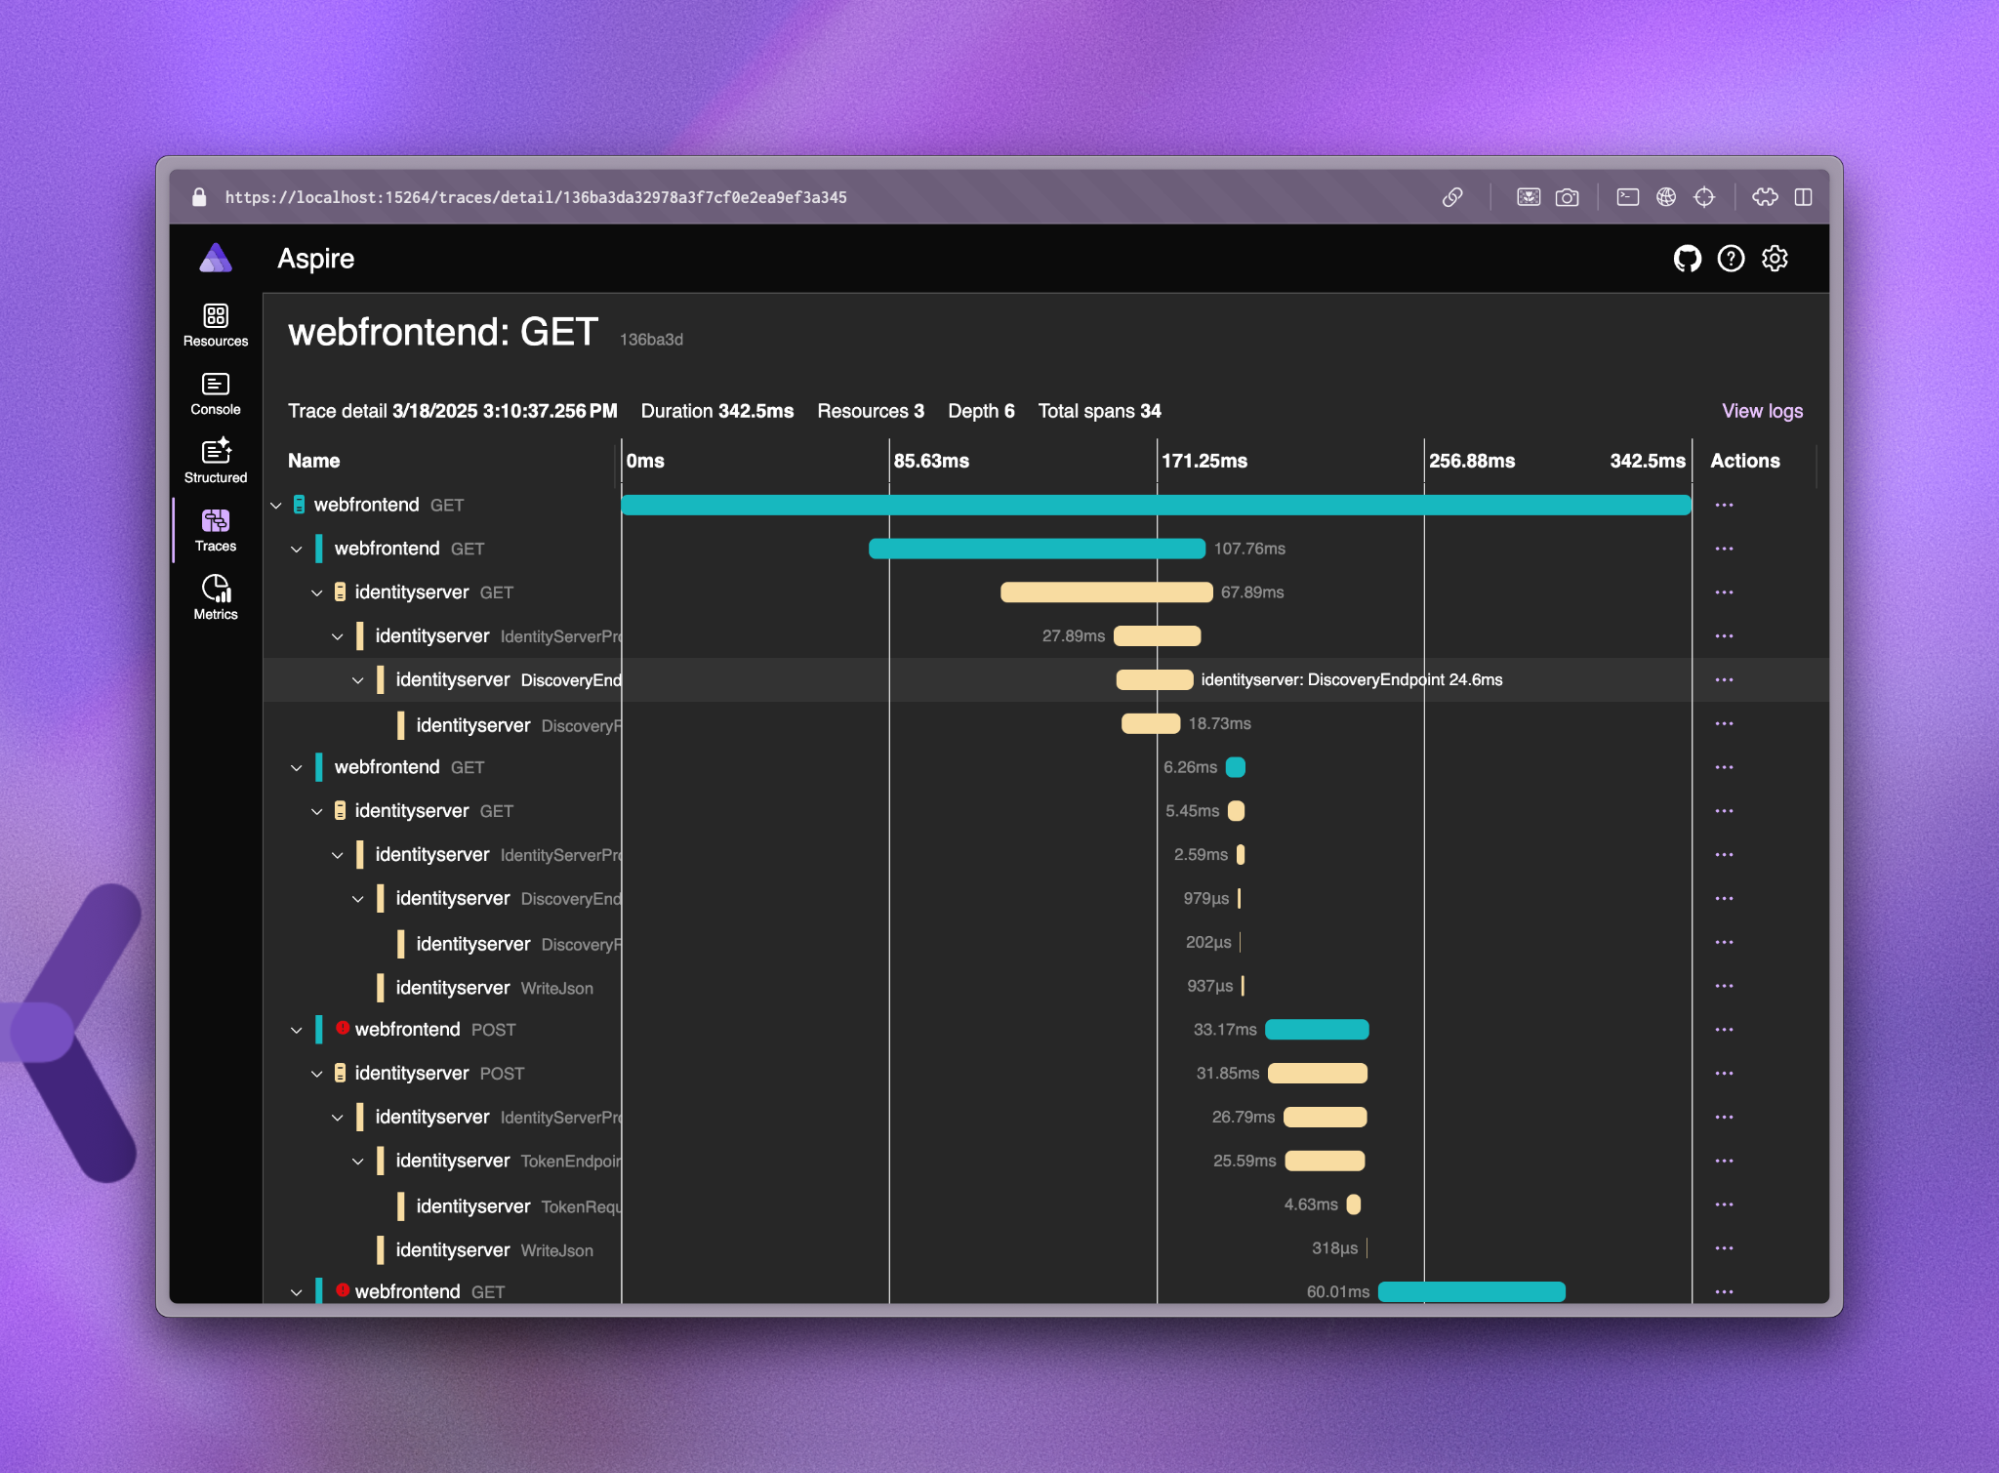Click the Resources 3 summary text
Image resolution: width=1999 pixels, height=1473 pixels.
pos(870,411)
